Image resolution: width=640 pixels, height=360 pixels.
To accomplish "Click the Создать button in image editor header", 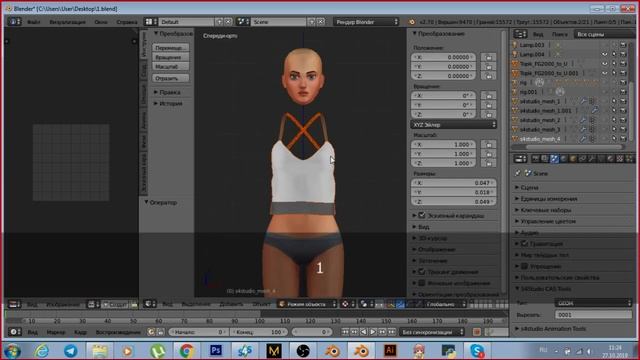I will [115, 304].
